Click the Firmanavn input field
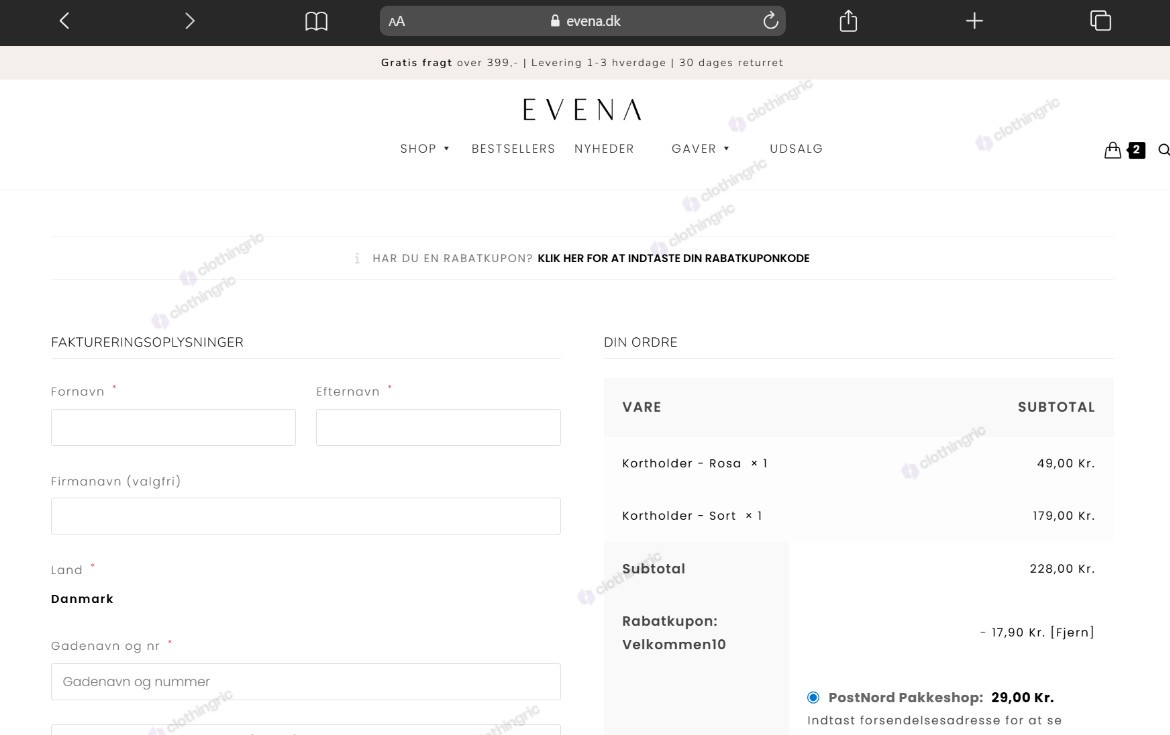This screenshot has height=735, width=1170. coord(306,516)
